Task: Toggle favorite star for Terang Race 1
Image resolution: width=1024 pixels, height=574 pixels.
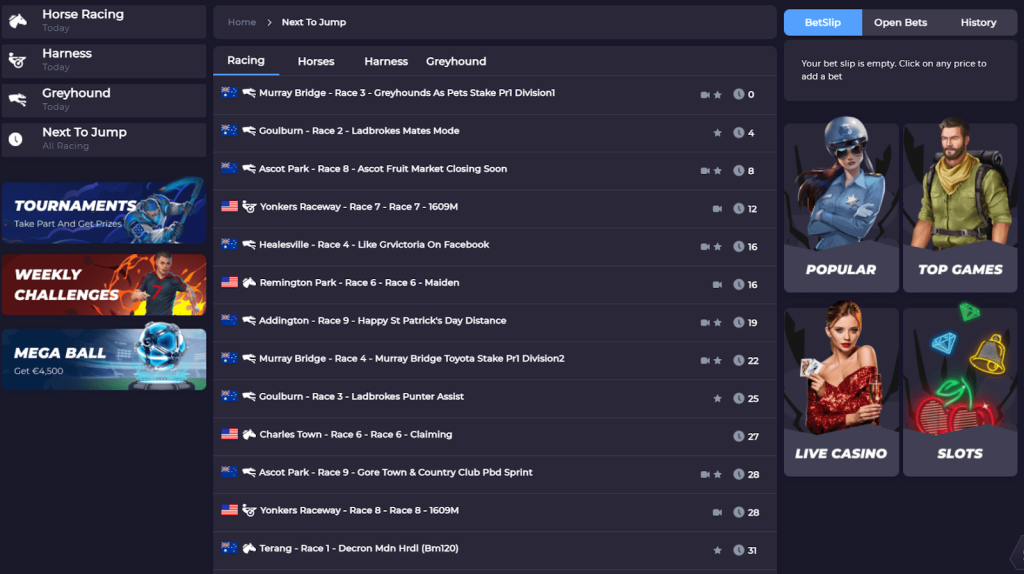Action: coord(717,550)
